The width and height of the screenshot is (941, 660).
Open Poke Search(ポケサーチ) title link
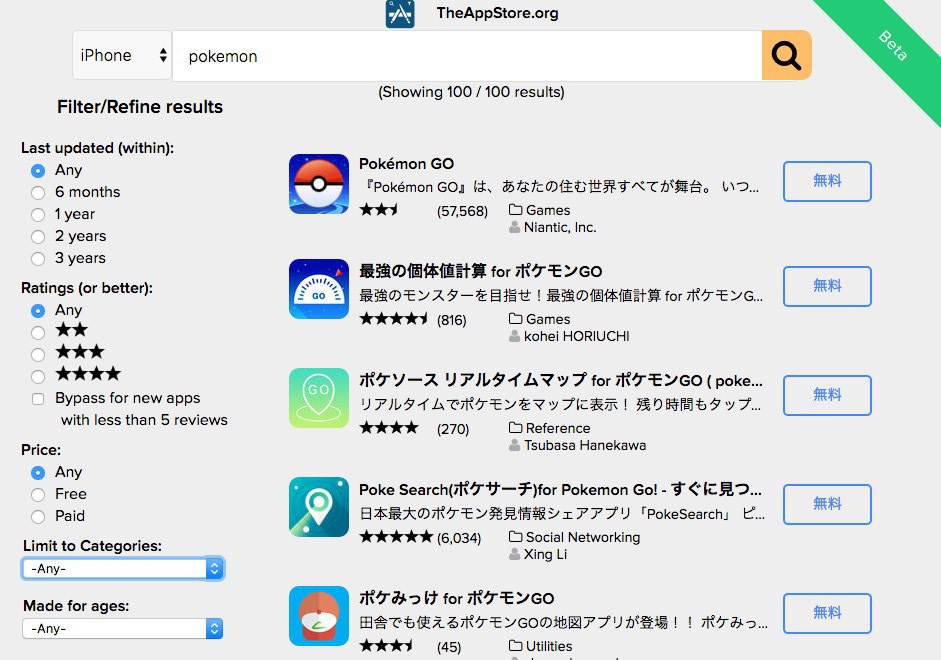coord(561,490)
